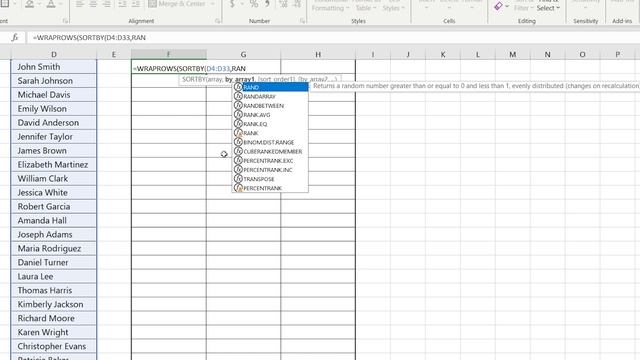Choose BINOM.DIST.RANGE from suggestions
Viewport: 640px width, 360px height.
[270, 142]
